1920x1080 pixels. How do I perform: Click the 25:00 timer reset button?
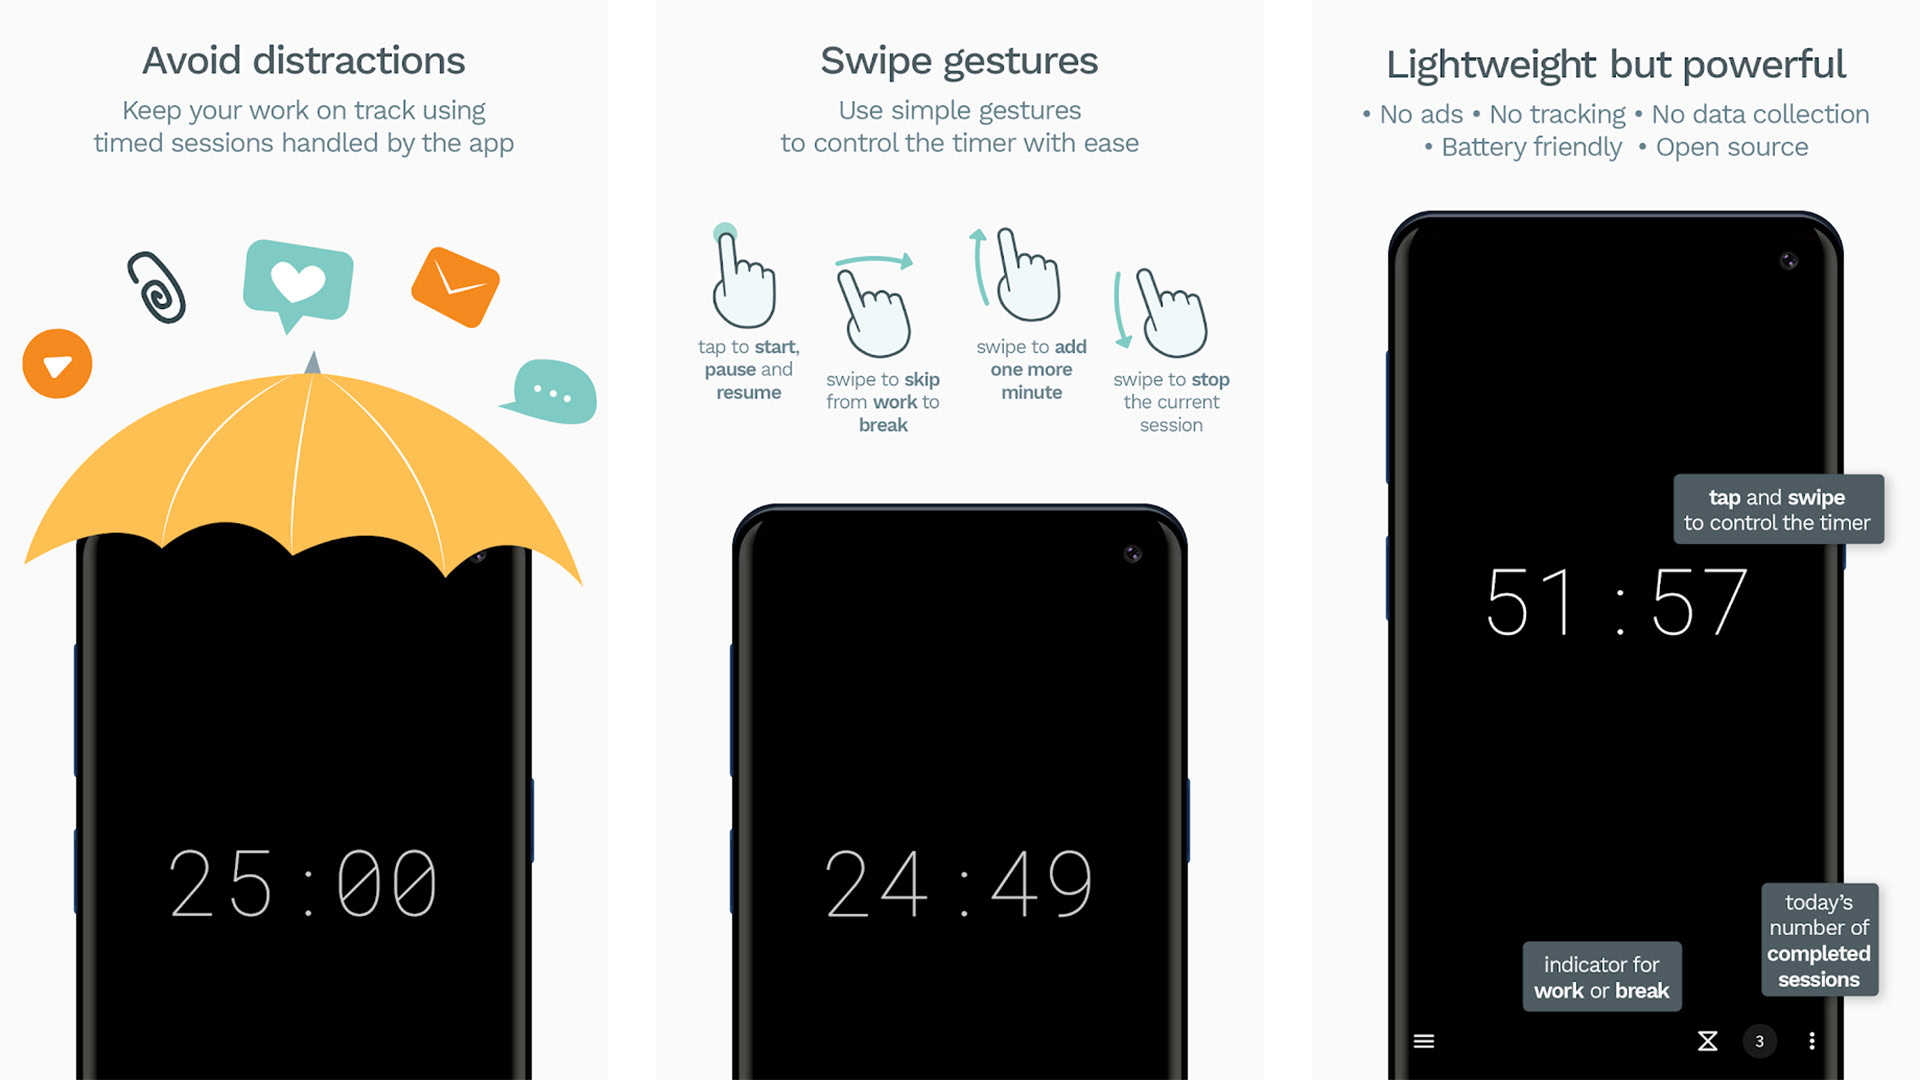tap(302, 887)
